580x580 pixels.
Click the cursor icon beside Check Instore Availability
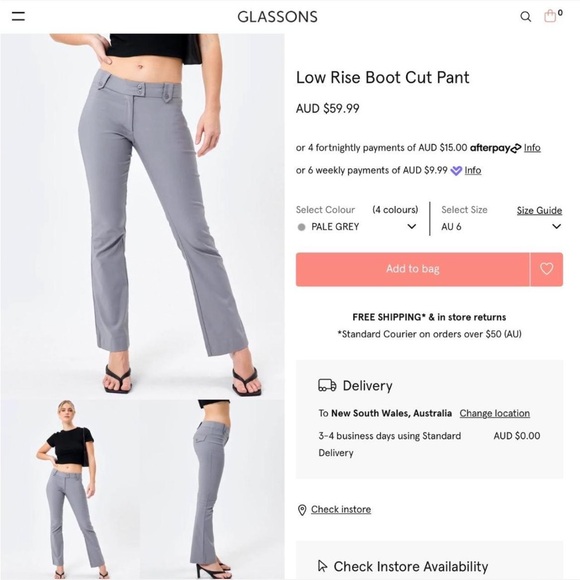click(323, 566)
